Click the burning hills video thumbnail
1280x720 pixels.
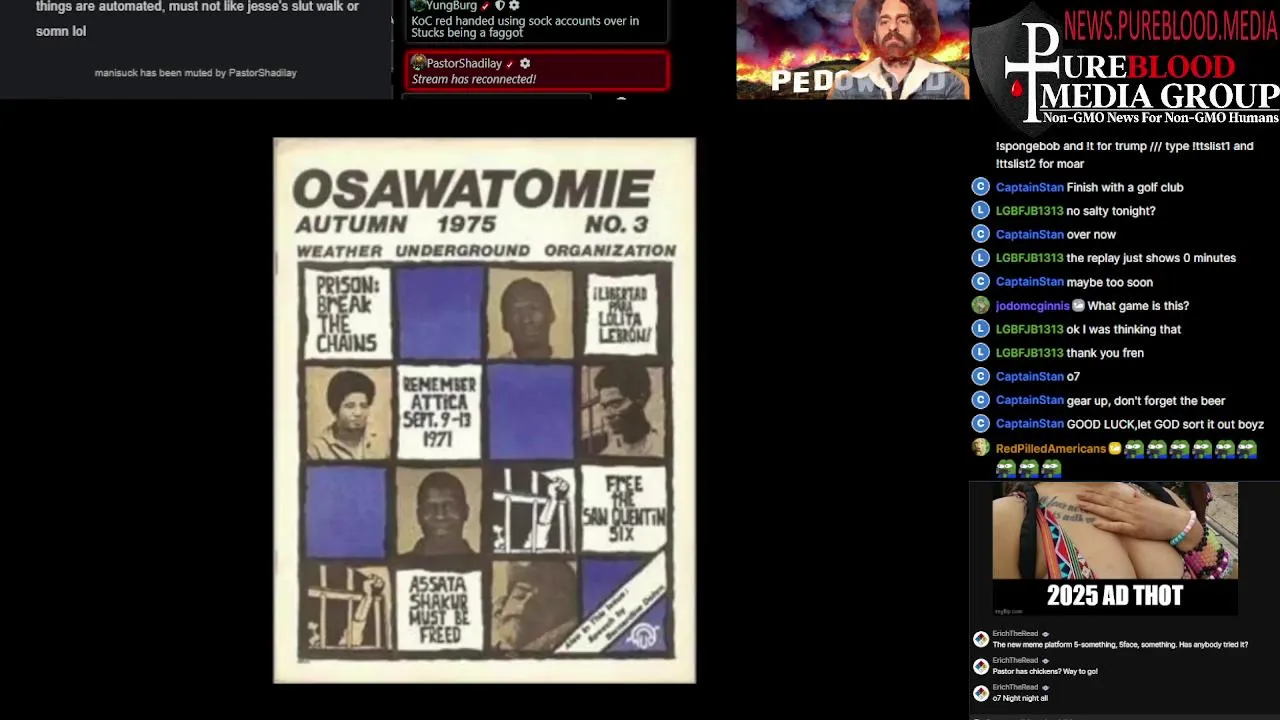point(852,49)
